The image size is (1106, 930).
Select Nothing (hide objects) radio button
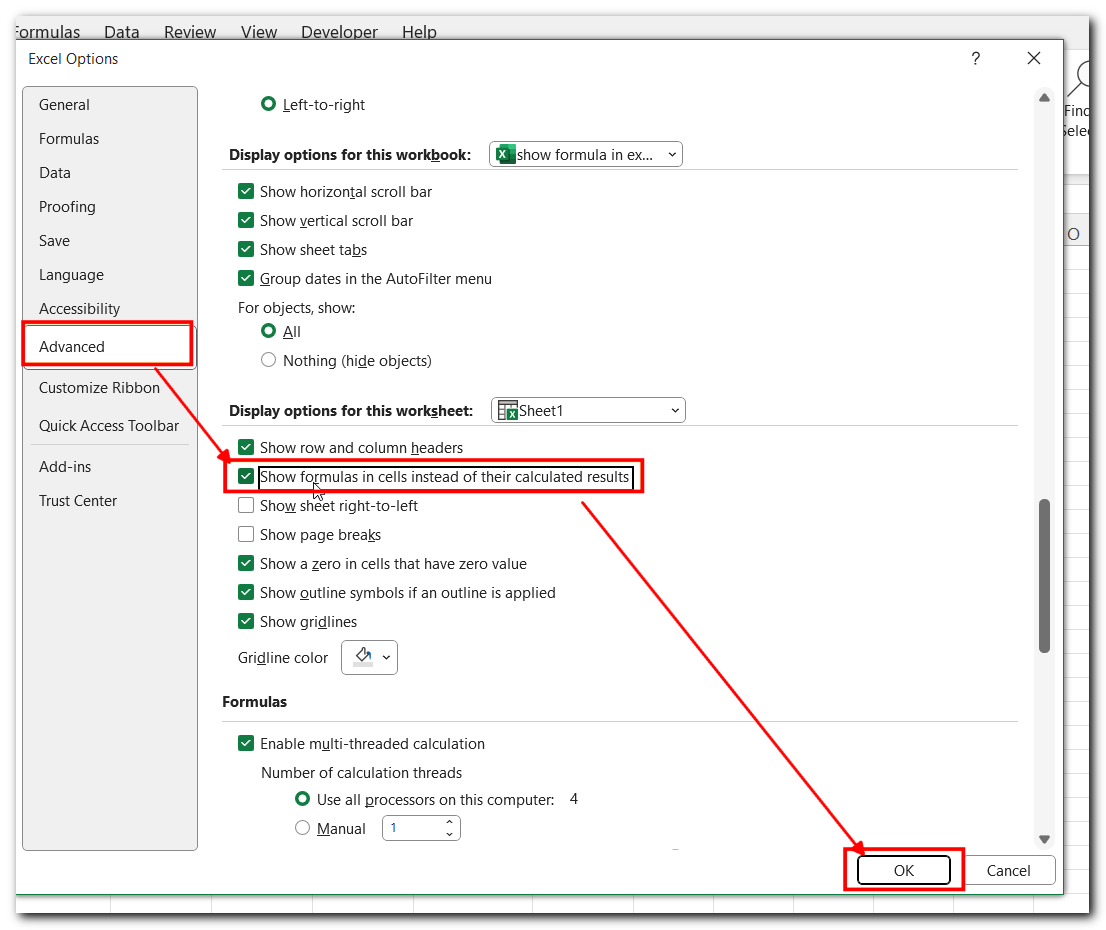click(268, 360)
